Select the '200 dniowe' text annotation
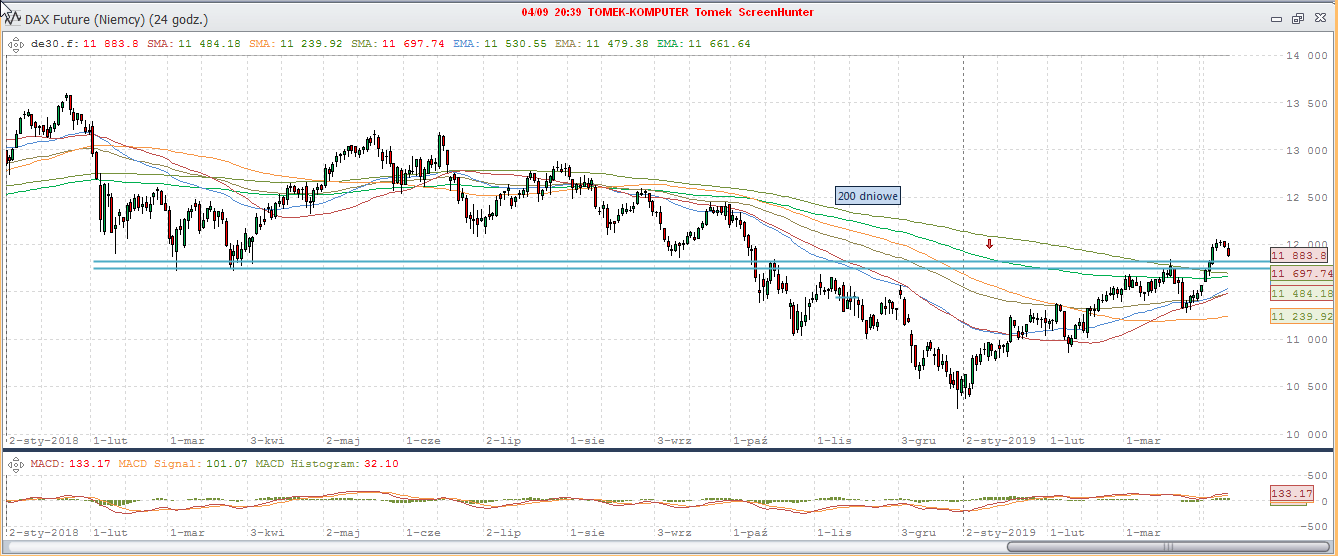Viewport: 1338px width, 556px height. (x=868, y=197)
